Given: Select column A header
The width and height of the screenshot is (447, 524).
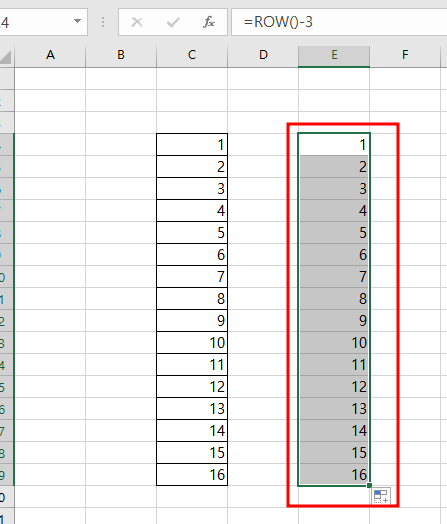Looking at the screenshot, I should coord(50,55).
